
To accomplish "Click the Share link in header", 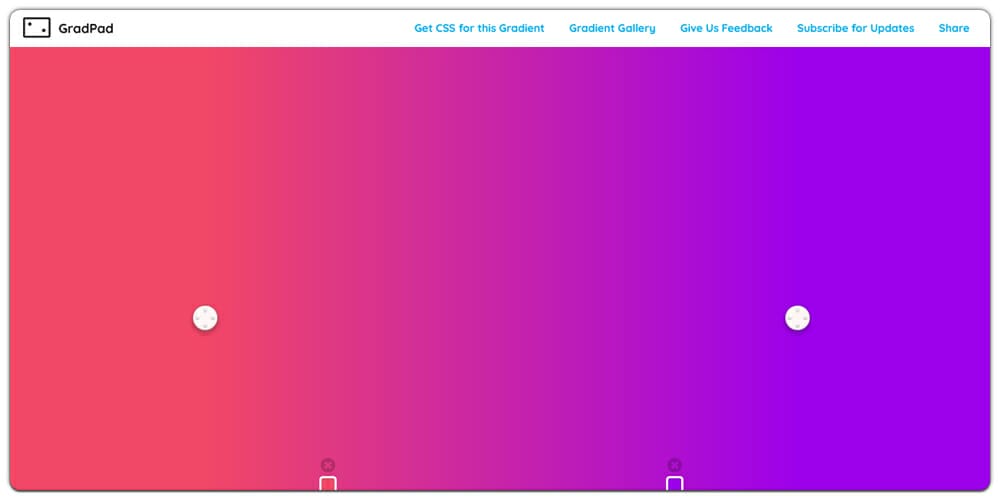I will (x=953, y=28).
